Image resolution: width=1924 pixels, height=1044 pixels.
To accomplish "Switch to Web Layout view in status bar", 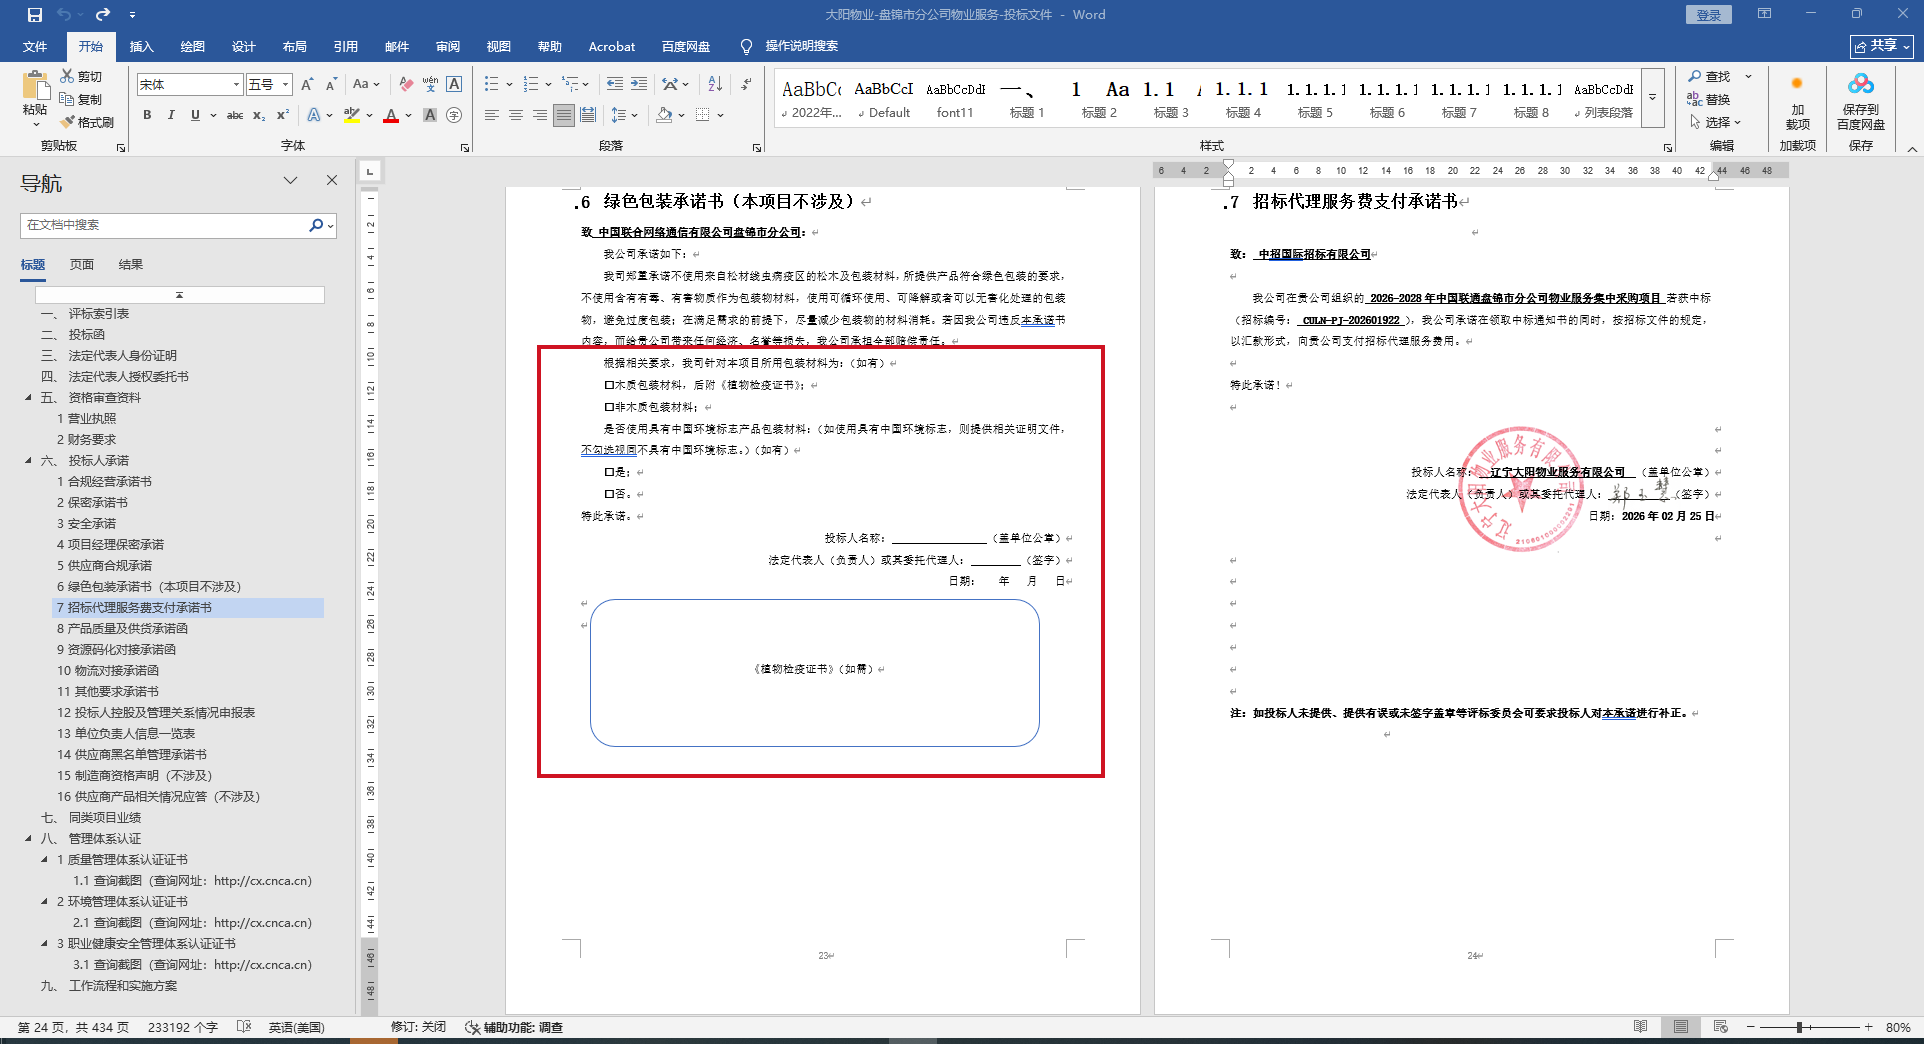I will (1720, 1027).
